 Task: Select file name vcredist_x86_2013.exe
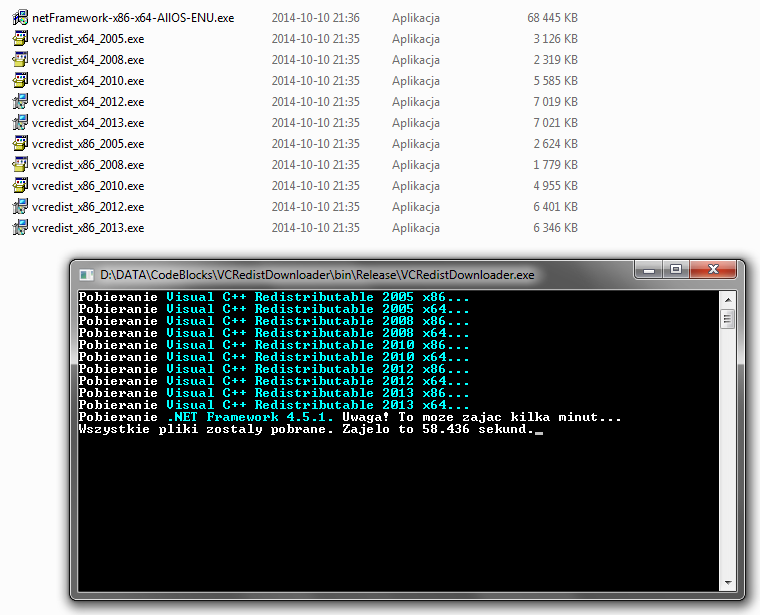click(88, 228)
